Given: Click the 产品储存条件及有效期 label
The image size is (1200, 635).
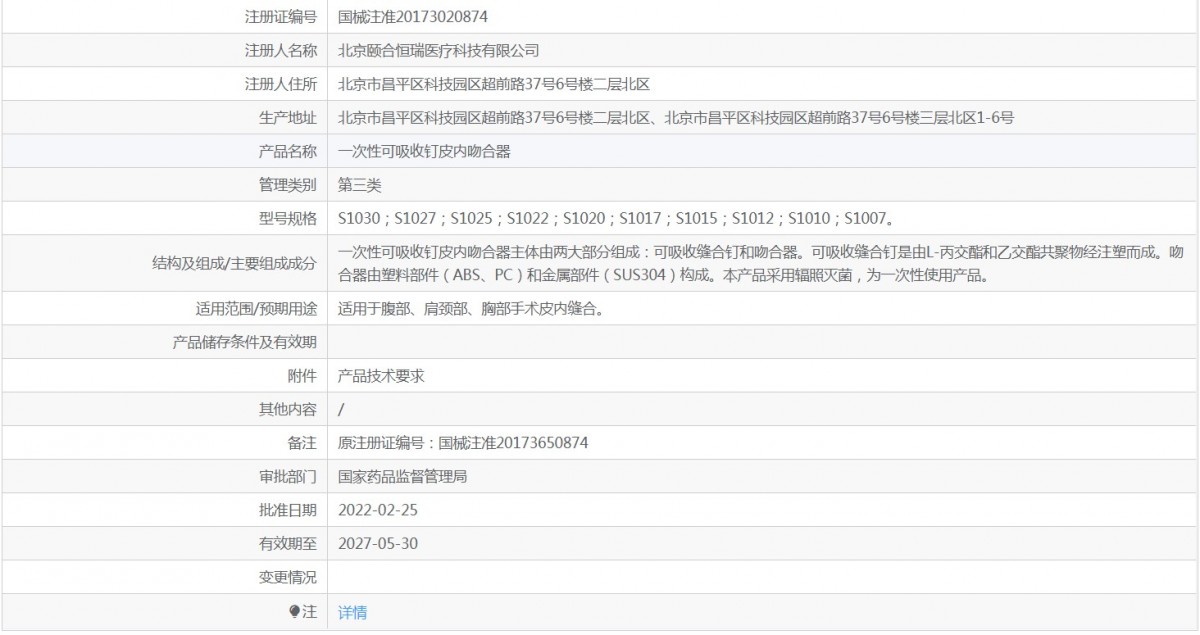Looking at the screenshot, I should click(245, 343).
